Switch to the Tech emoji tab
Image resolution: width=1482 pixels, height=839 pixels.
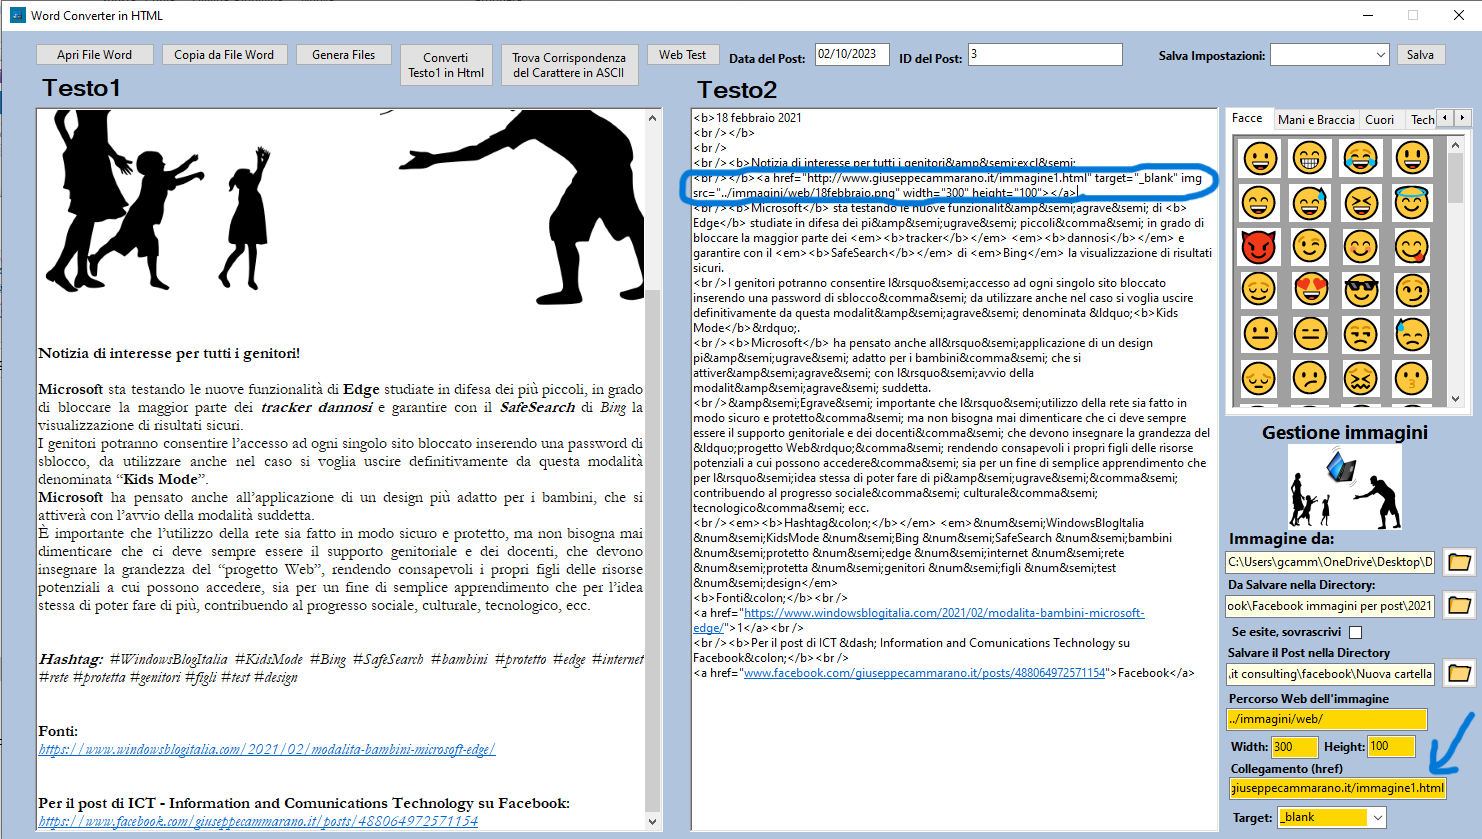[x=1422, y=119]
